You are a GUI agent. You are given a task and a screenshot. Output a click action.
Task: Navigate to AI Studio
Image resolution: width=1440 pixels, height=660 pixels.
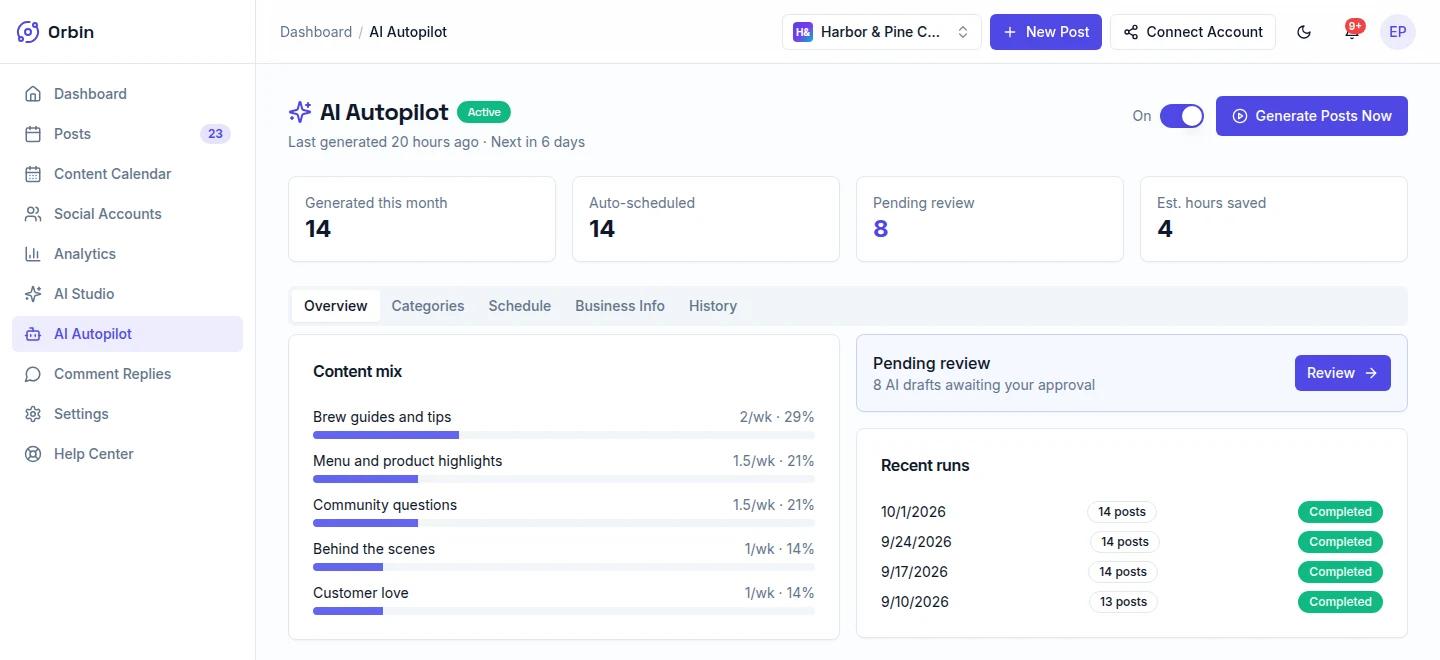pos(127,294)
